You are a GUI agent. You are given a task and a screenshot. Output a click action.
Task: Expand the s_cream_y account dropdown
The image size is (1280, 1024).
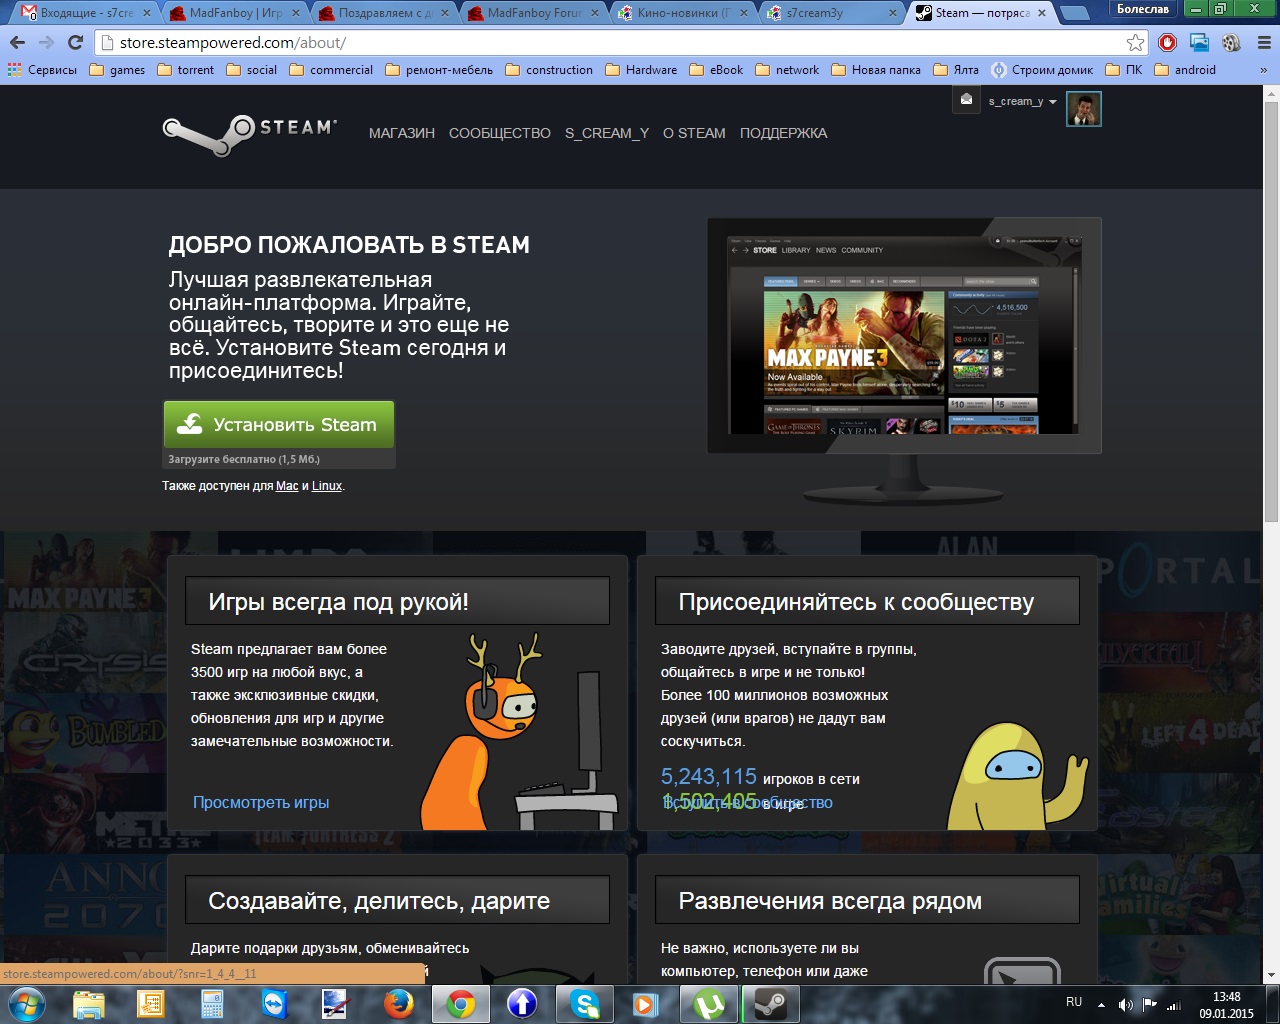[1022, 102]
